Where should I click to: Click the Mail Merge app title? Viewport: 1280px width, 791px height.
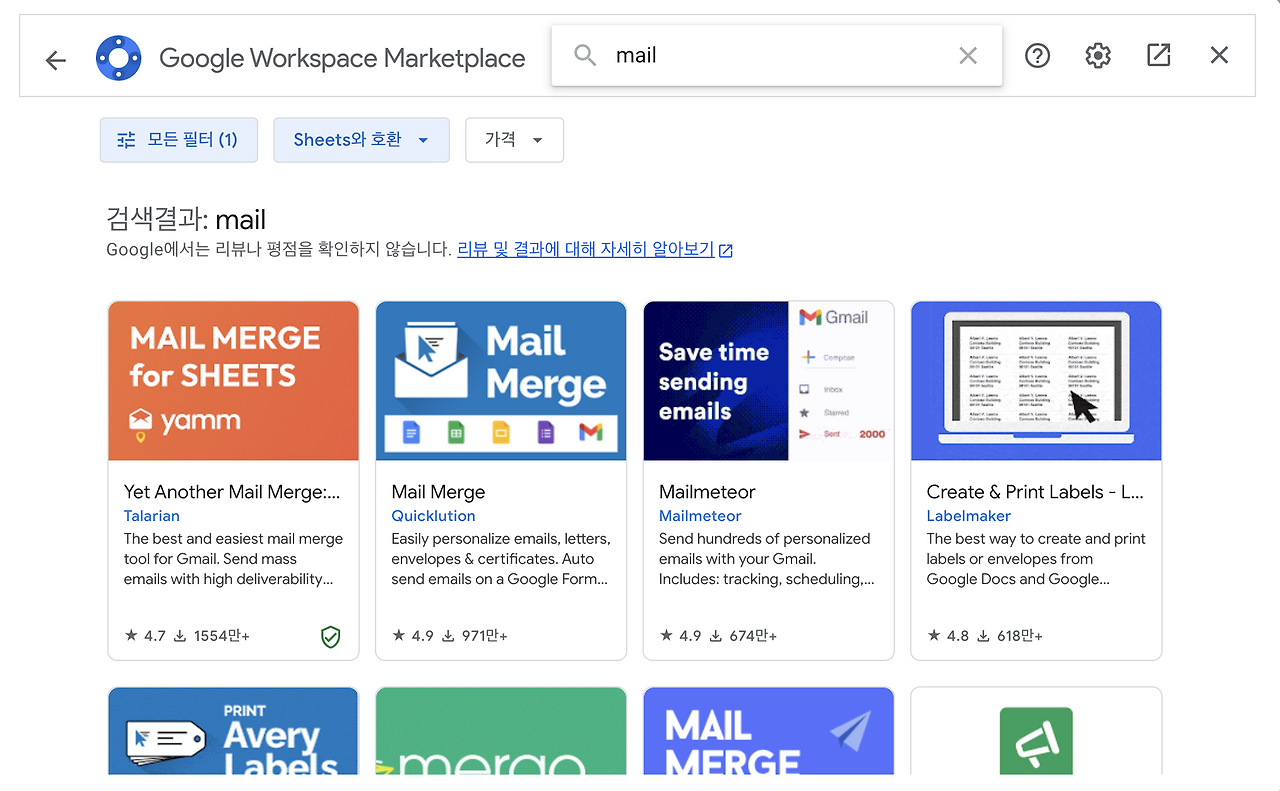[438, 492]
